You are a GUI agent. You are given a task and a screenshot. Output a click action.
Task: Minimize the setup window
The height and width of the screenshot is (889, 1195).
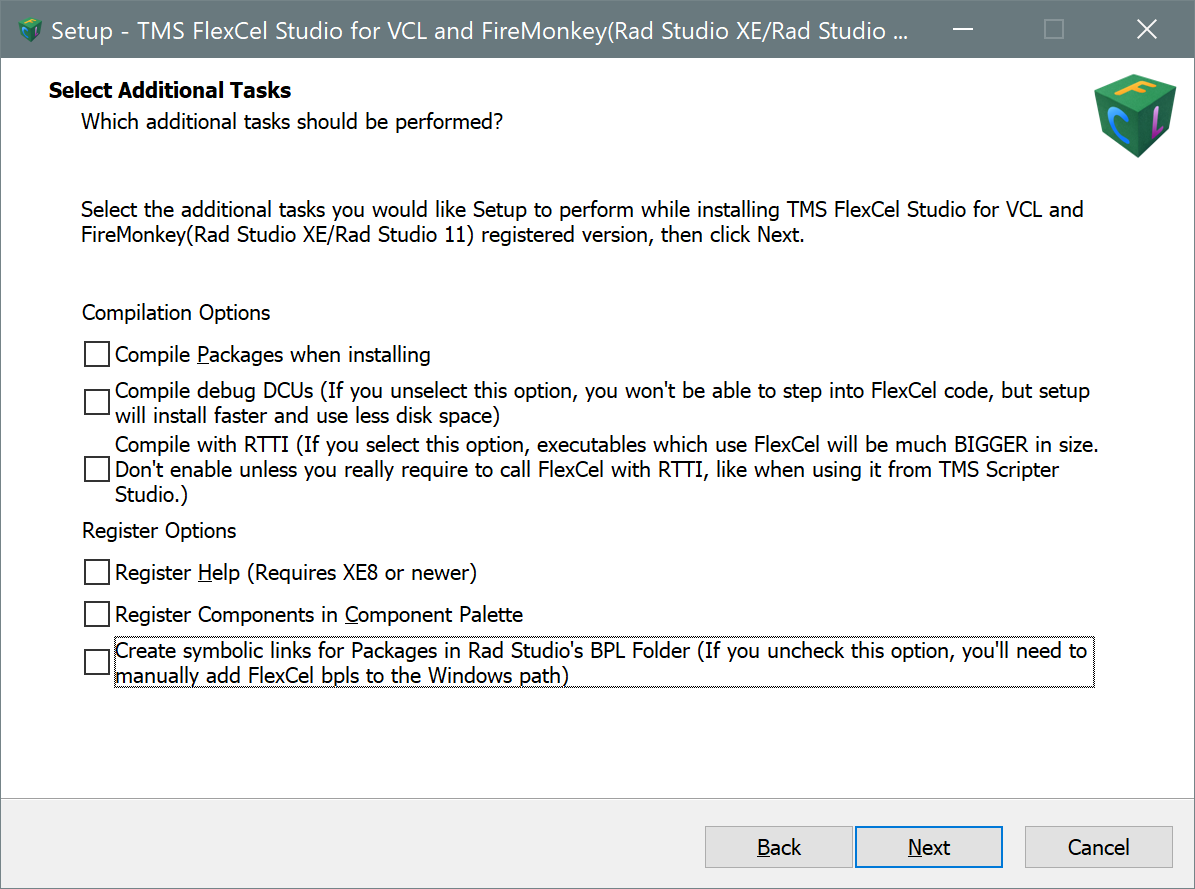962,29
